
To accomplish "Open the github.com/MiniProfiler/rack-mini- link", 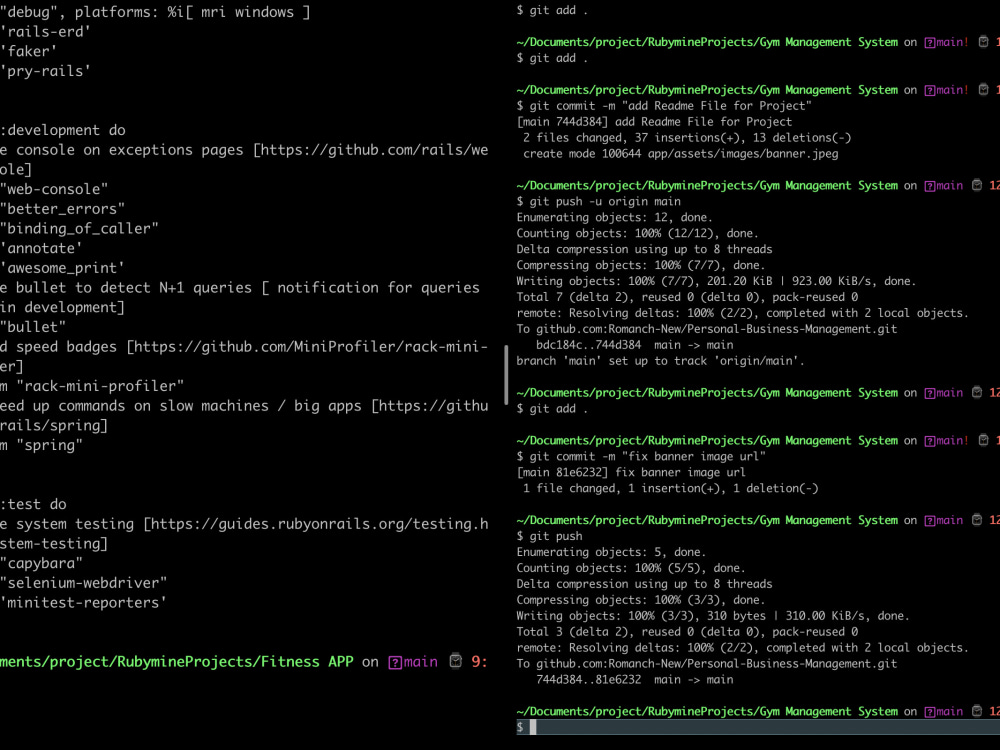I will [310, 347].
